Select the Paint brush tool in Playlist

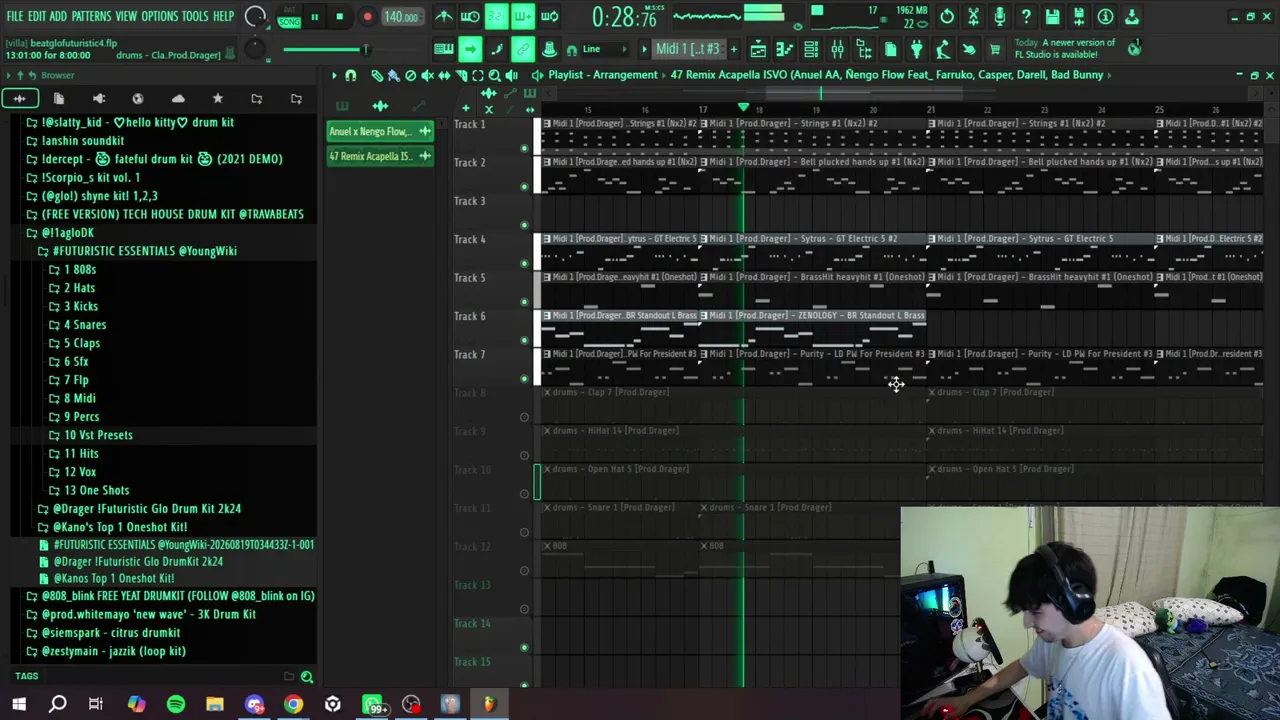pos(393,75)
